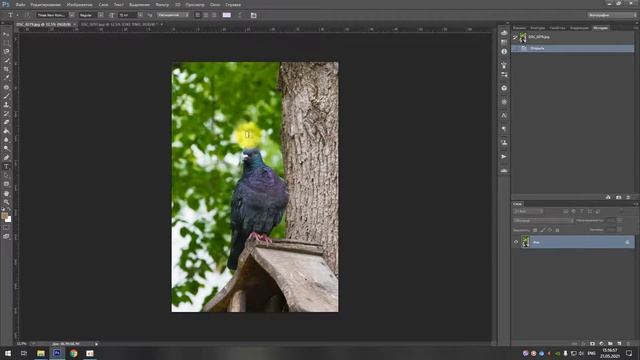The image size is (640, 360).
Task: Click new adjustment layer icon
Action: (x=601, y=344)
